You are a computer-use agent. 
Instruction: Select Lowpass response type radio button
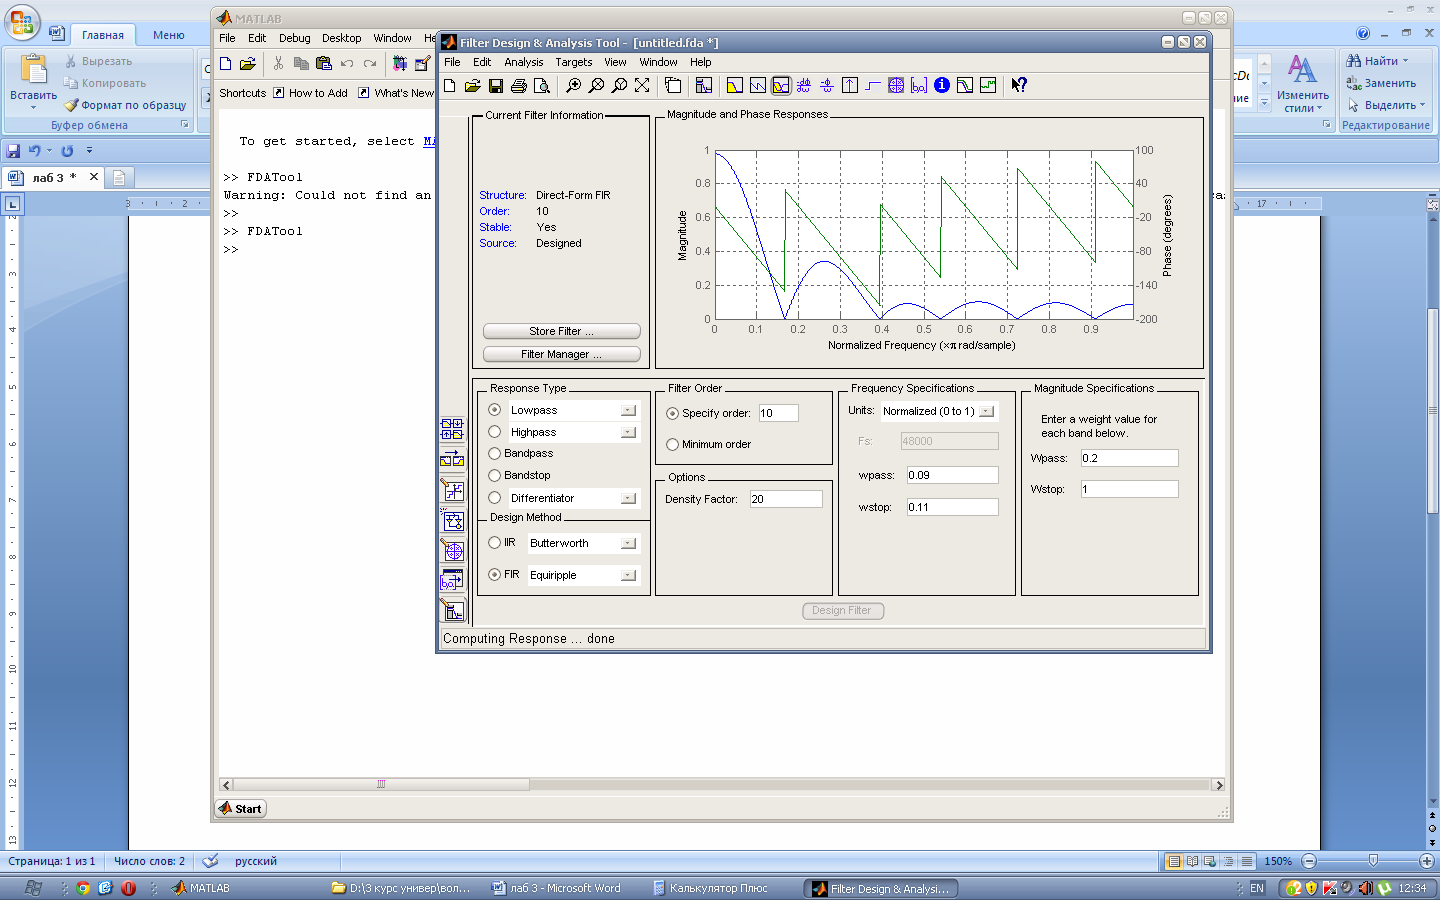click(x=495, y=410)
